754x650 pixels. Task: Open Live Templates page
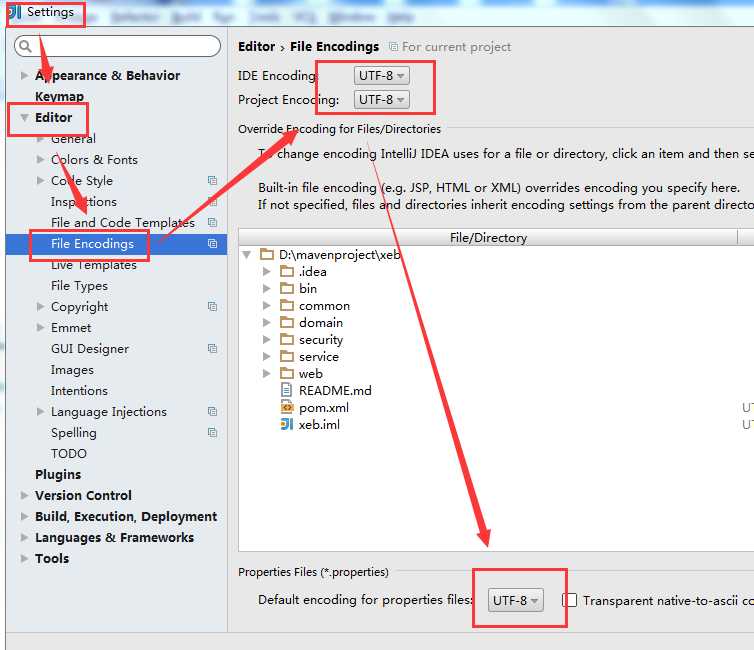click(94, 265)
